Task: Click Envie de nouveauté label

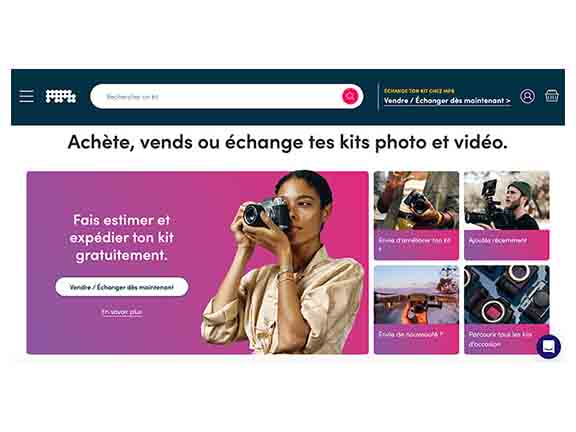Action: pyautogui.click(x=410, y=334)
